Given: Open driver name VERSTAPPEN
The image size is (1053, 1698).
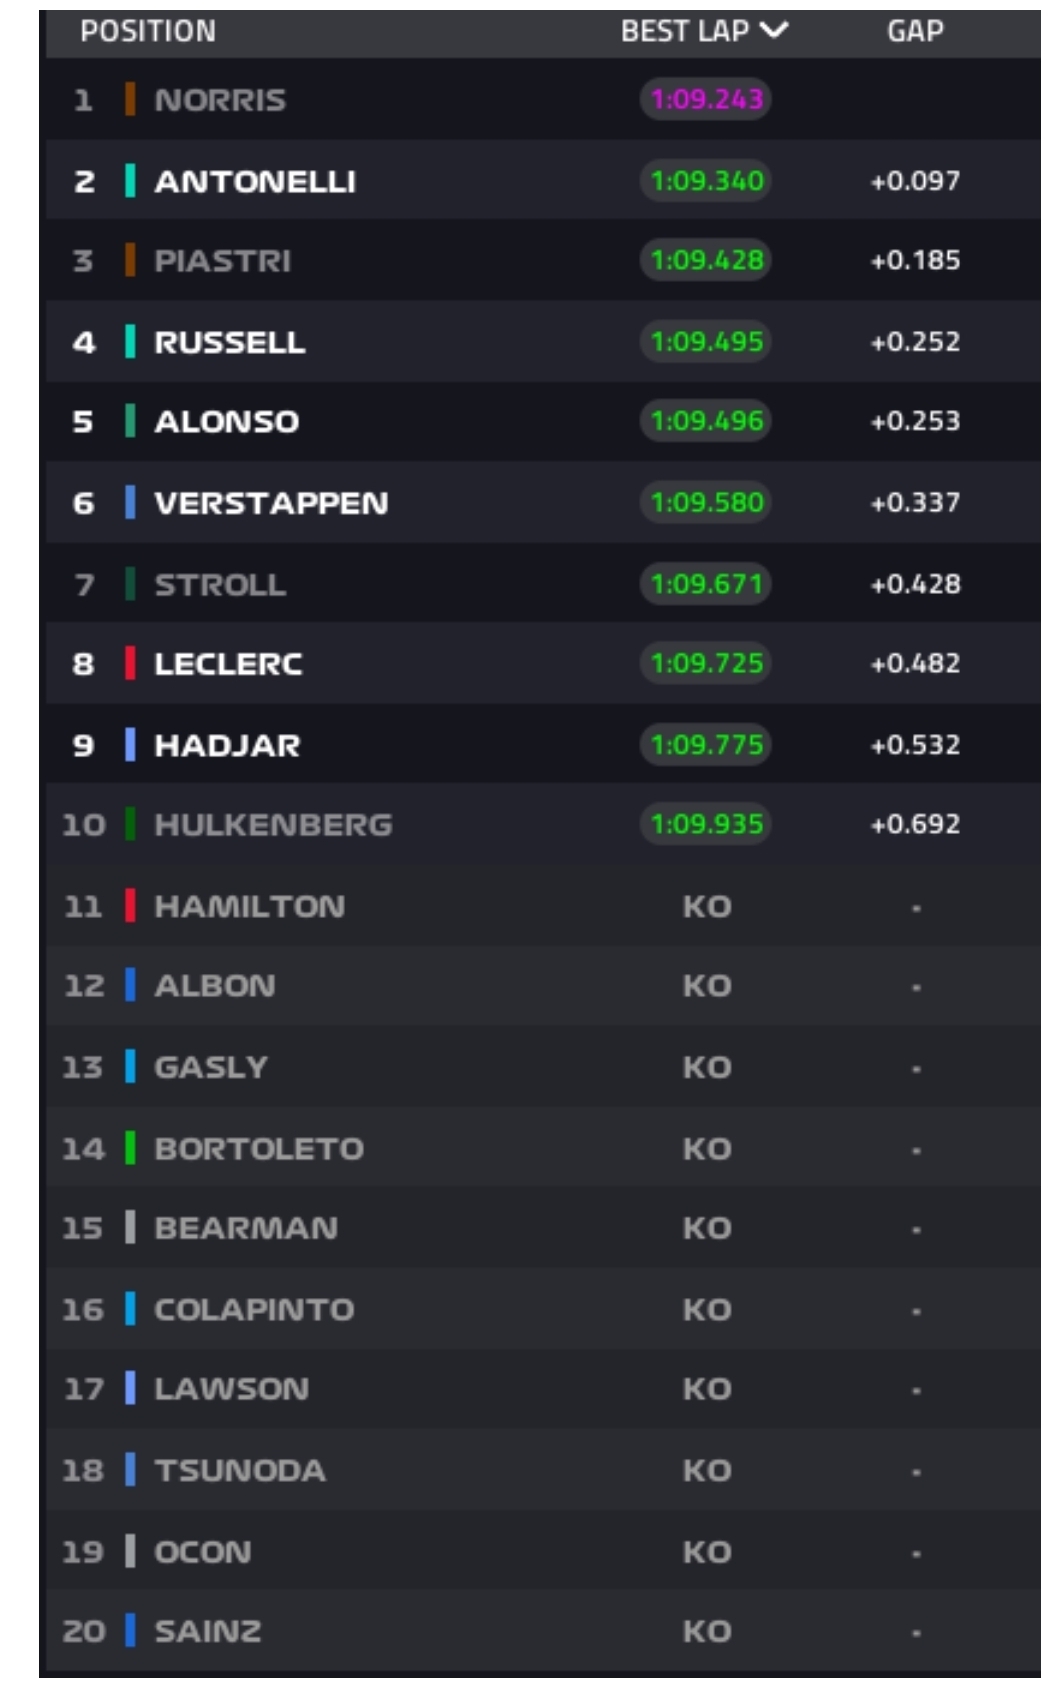Looking at the screenshot, I should [x=271, y=503].
